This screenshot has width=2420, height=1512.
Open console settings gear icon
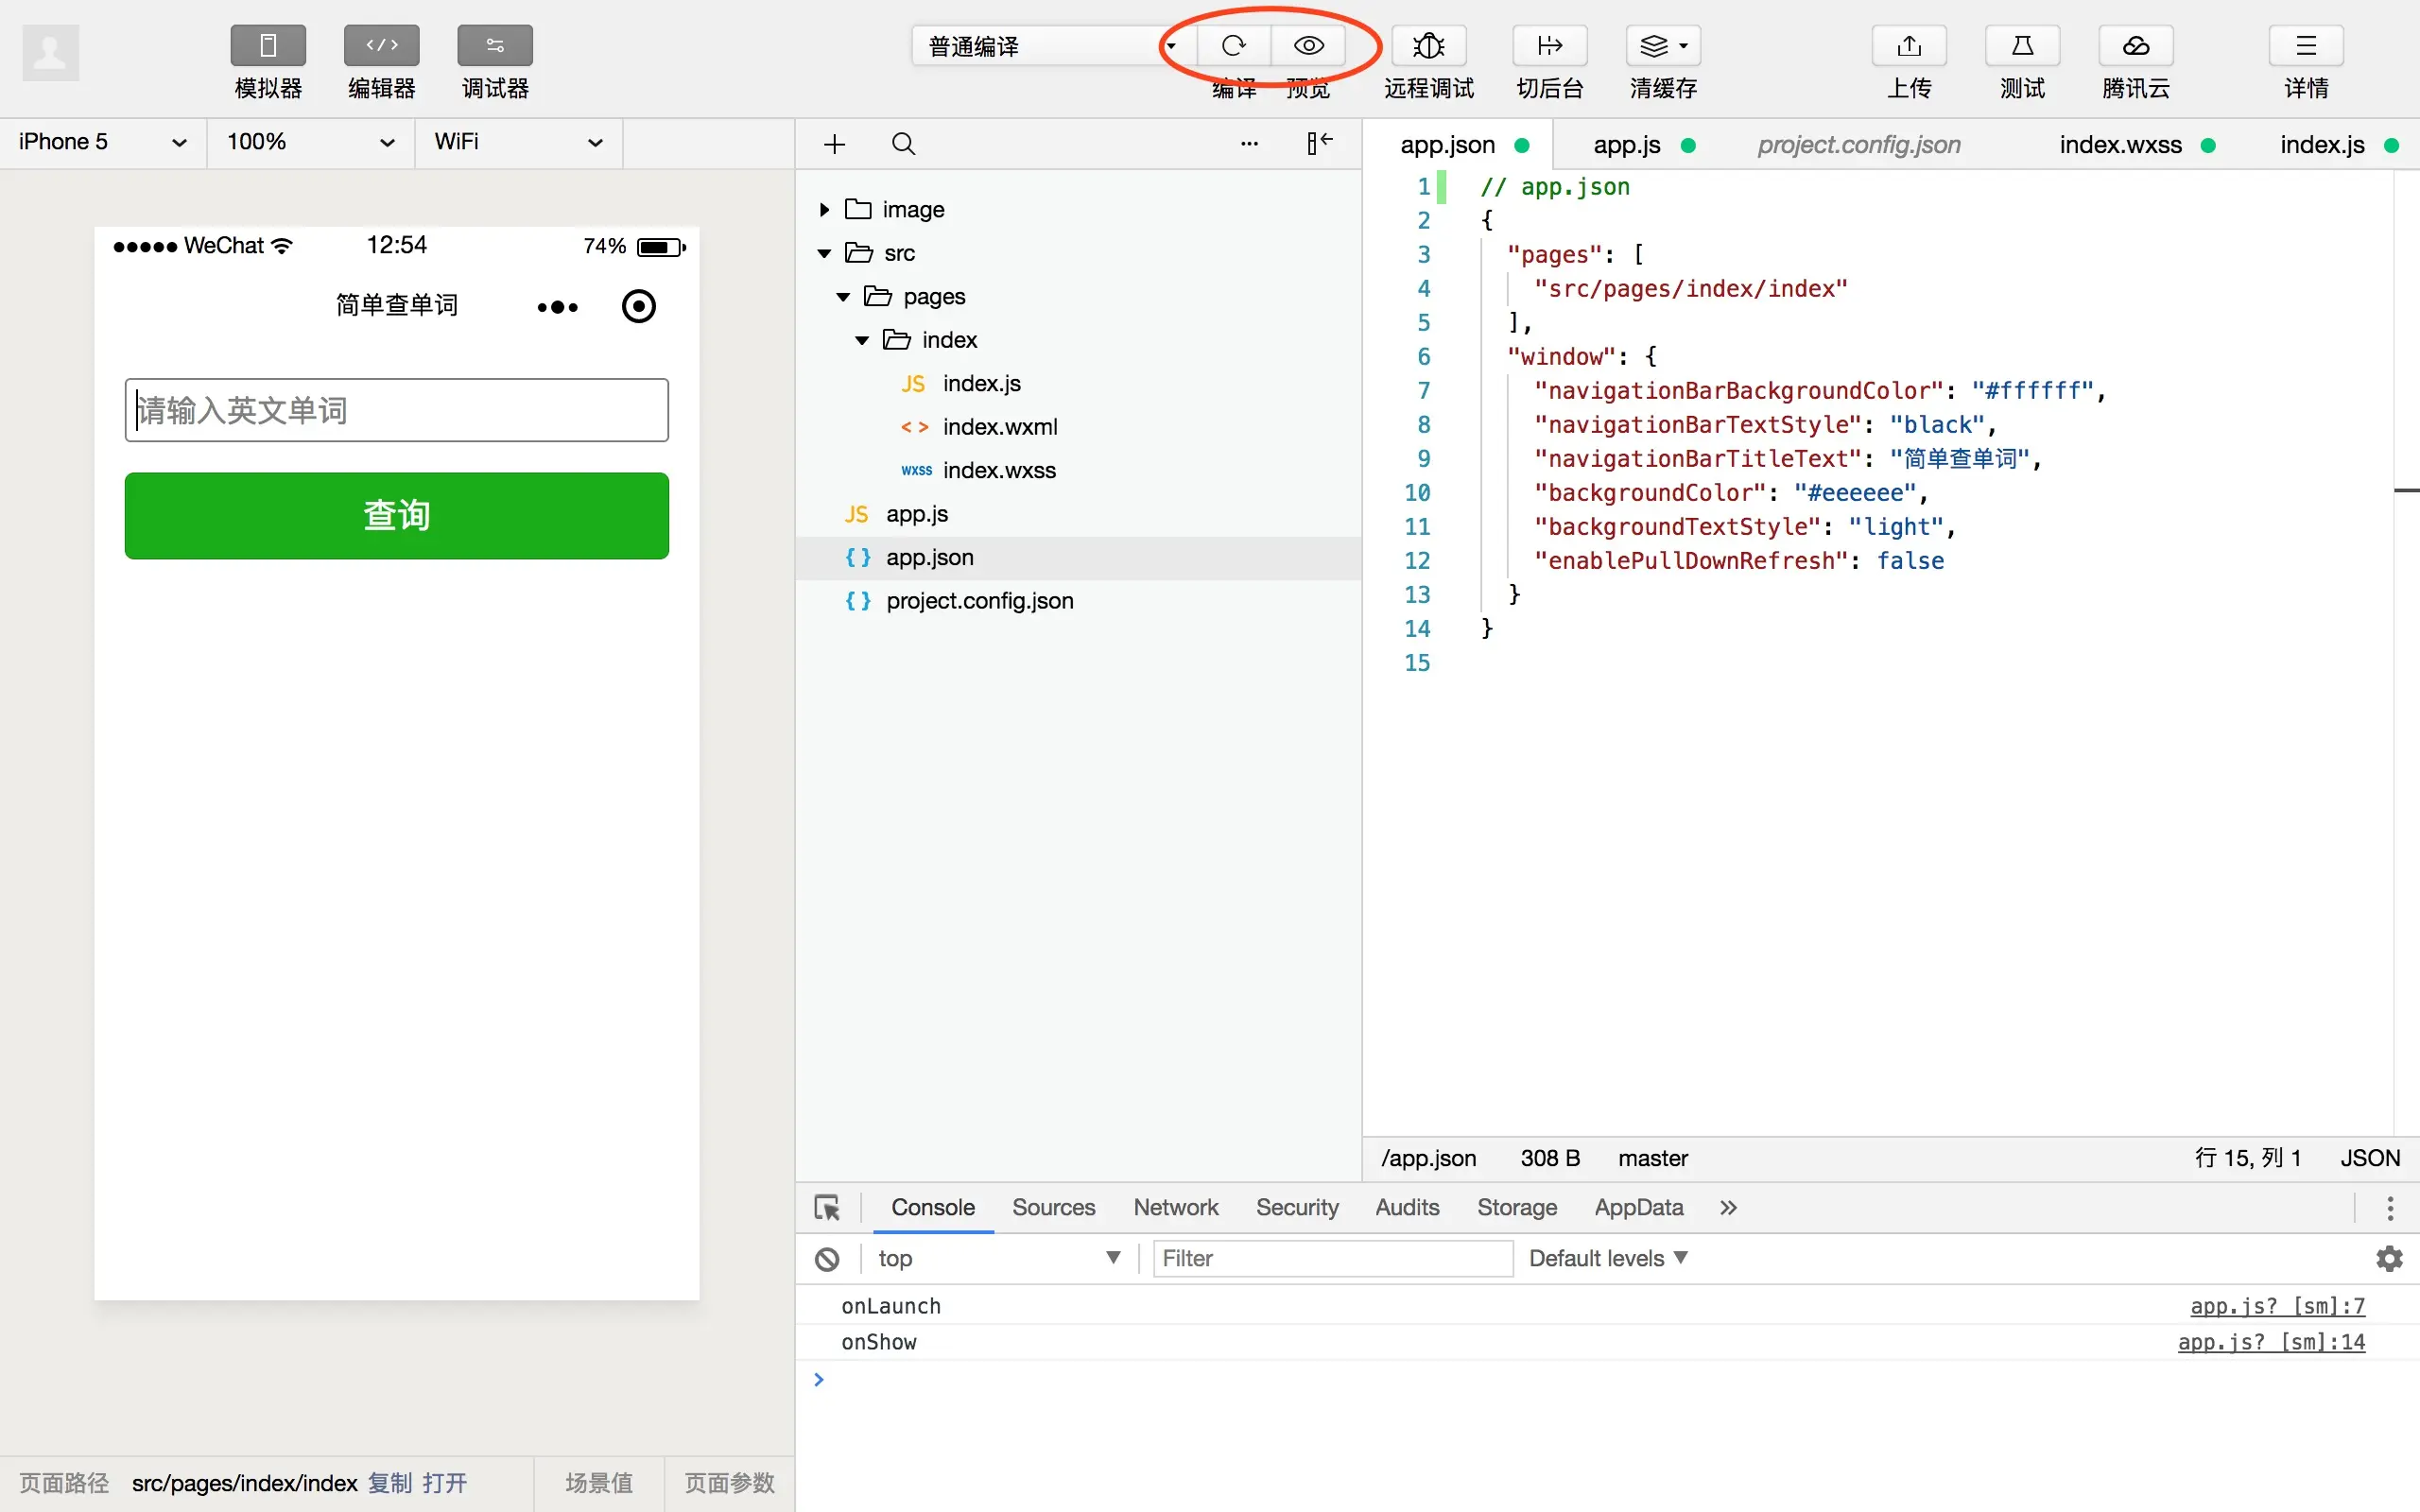2389,1259
